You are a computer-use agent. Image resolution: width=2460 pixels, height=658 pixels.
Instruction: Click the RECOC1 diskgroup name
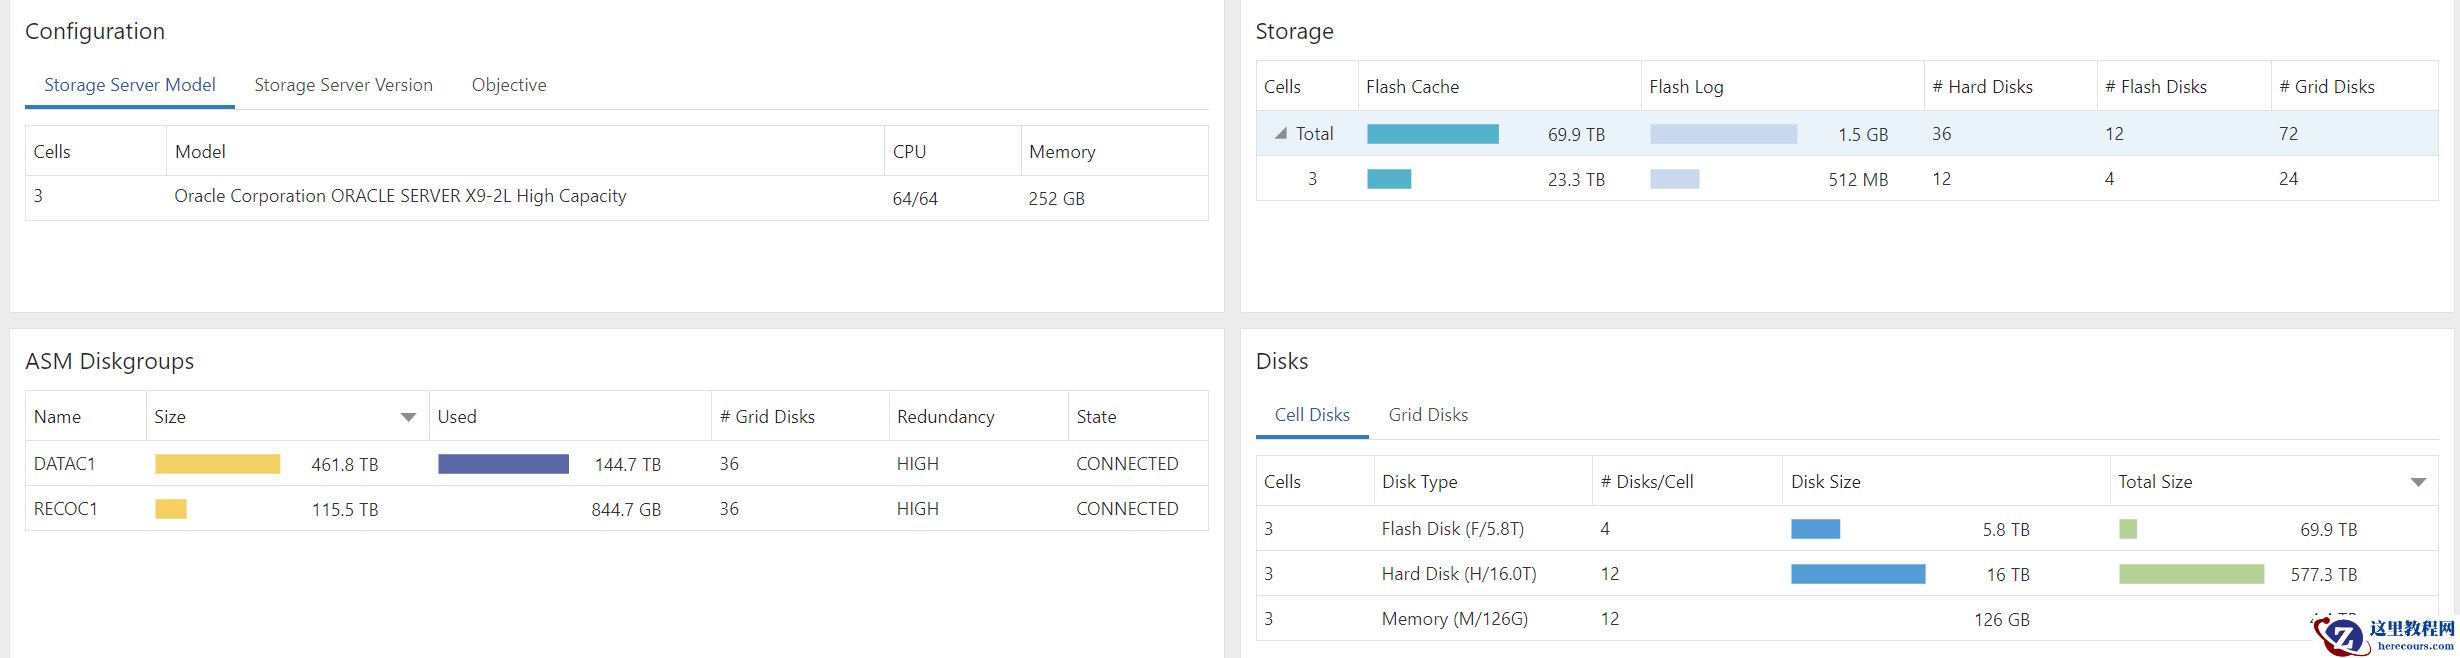[x=66, y=509]
